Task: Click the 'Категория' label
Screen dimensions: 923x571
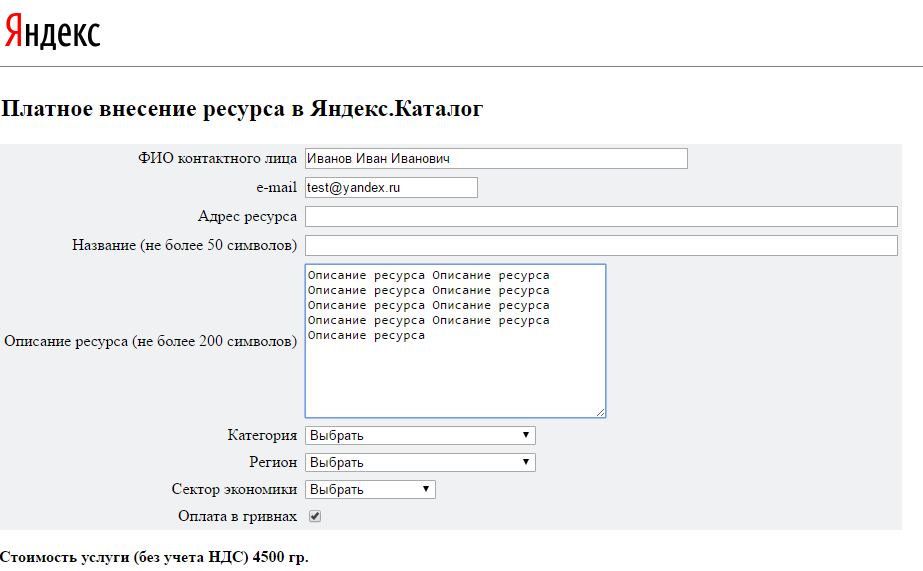Action: 263,435
